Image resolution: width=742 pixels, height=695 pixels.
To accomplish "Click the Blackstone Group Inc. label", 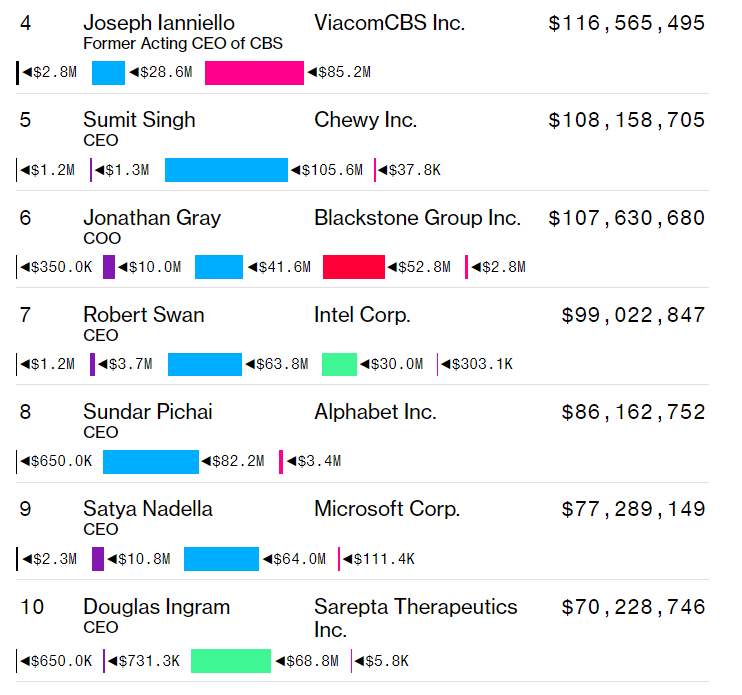I will pos(417,218).
